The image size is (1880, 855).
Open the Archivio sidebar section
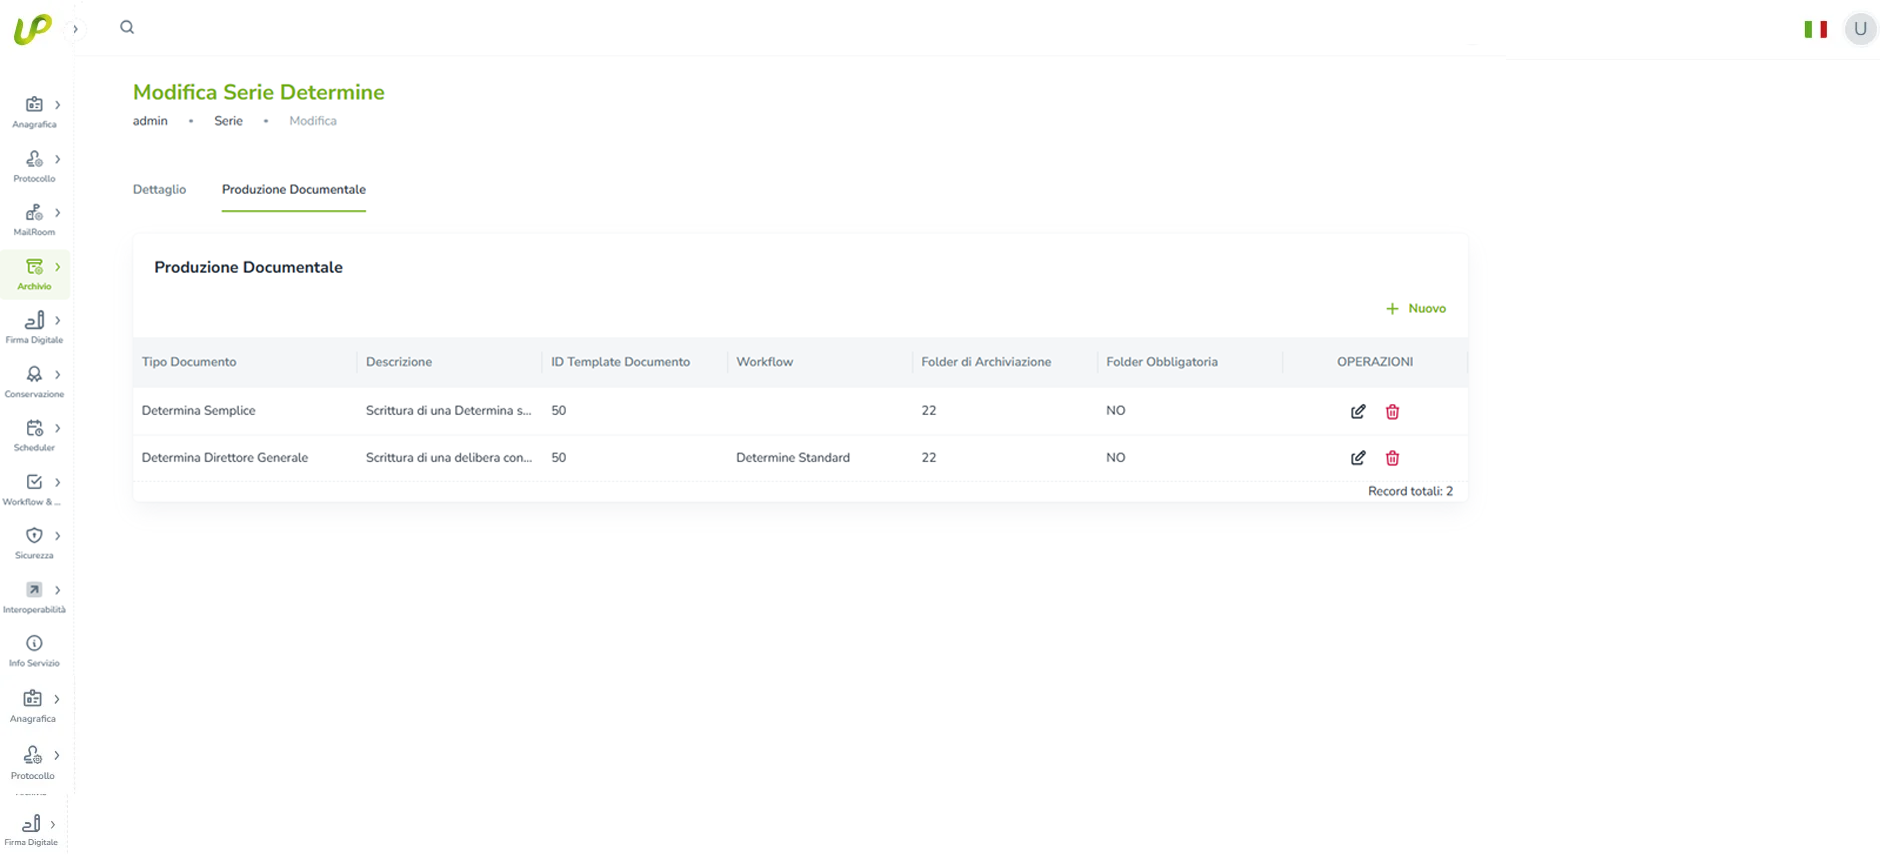click(34, 273)
